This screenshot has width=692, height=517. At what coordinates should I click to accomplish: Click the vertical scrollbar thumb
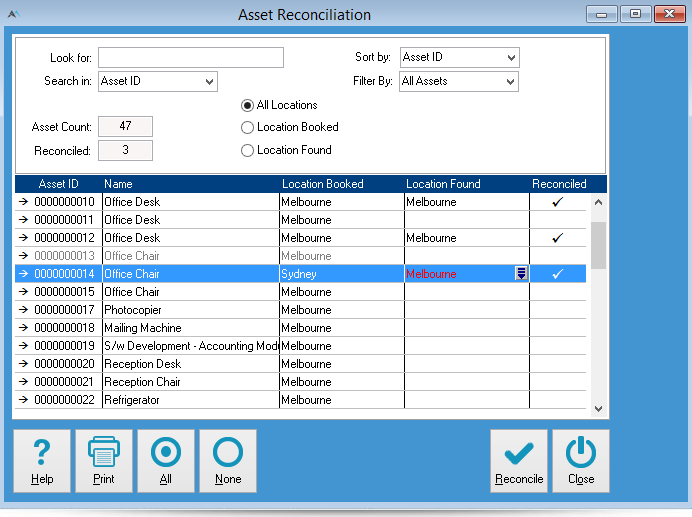tap(598, 245)
